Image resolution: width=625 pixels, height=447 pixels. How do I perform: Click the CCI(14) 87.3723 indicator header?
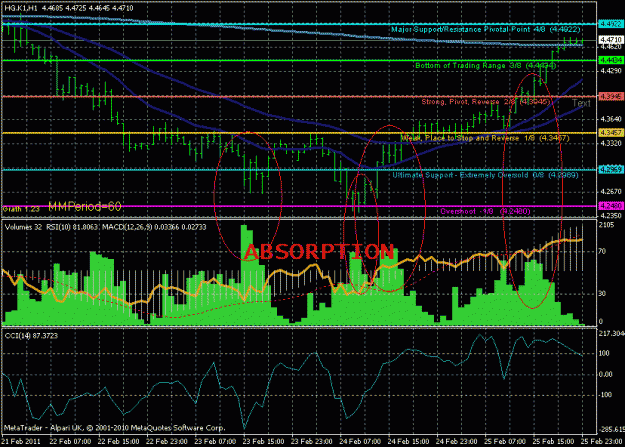pyautogui.click(x=31, y=336)
